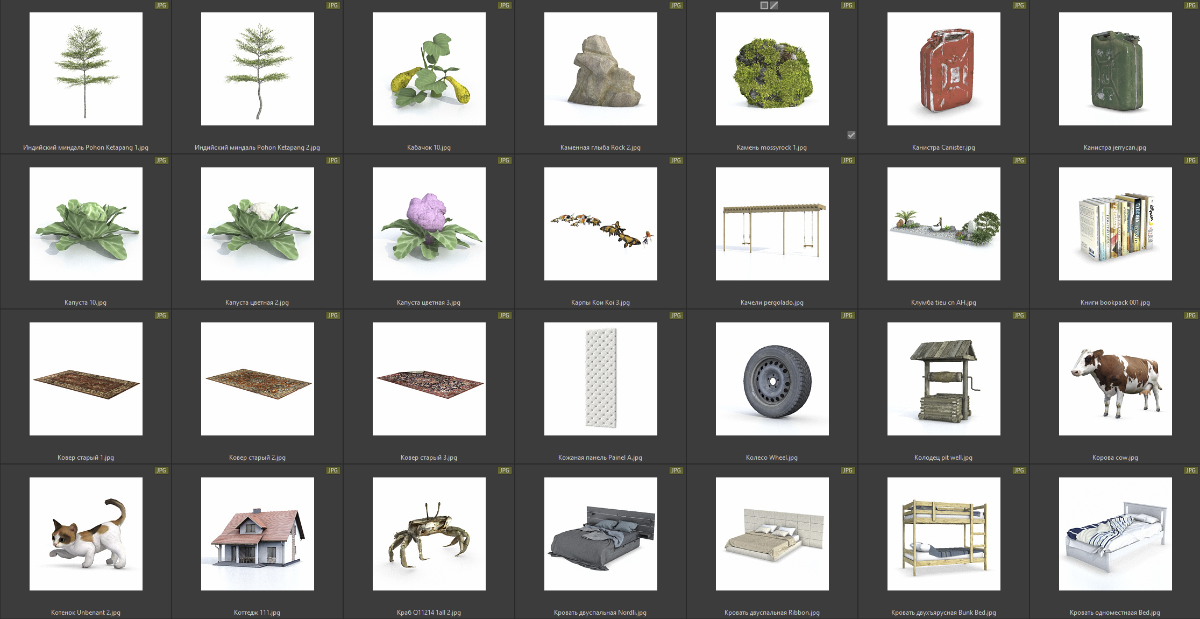The height and width of the screenshot is (619, 1200).
Task: Click the square flag icon above mossy rock
Action: click(764, 5)
